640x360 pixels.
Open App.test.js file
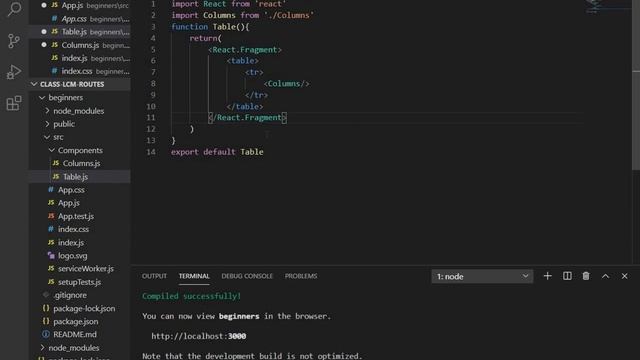click(80, 216)
